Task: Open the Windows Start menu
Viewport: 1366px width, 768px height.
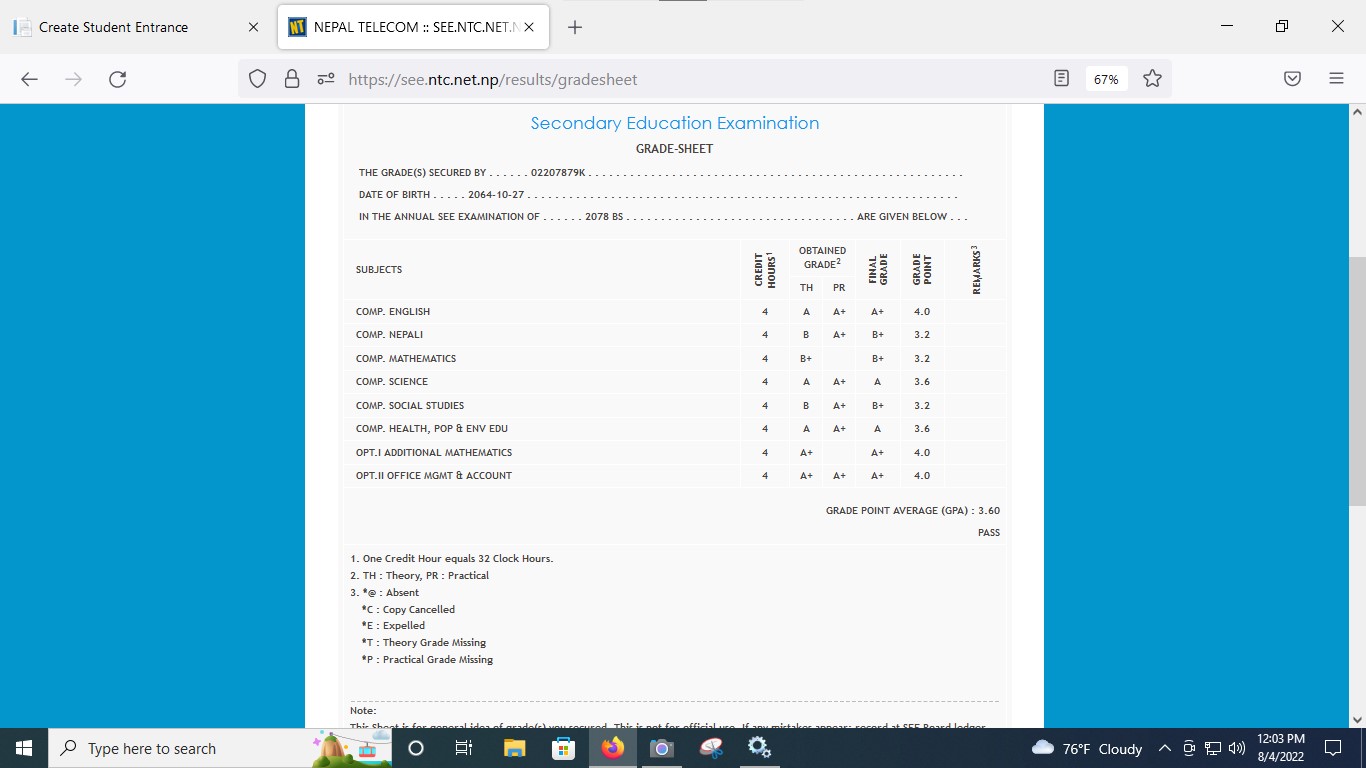Action: [x=24, y=748]
